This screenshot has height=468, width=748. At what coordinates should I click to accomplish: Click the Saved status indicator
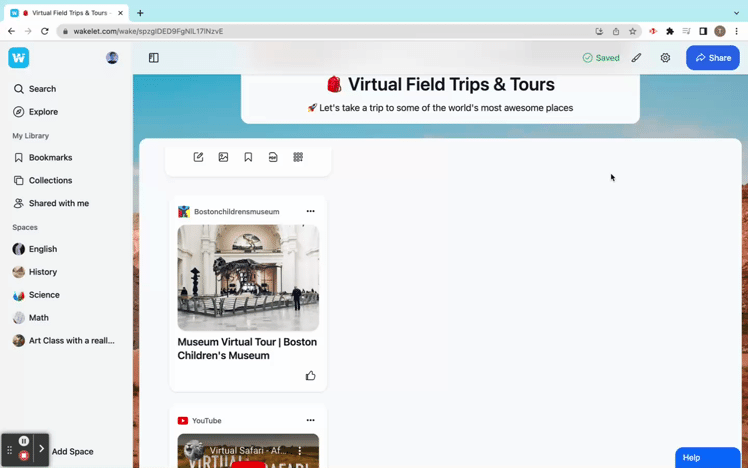(x=601, y=58)
